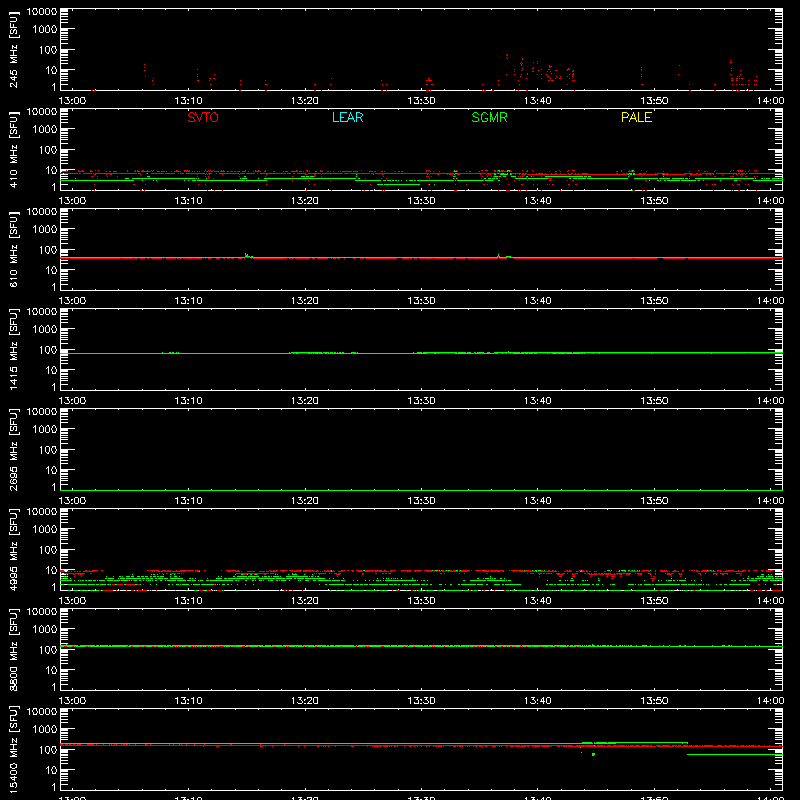800x800 pixels.
Task: Select the 1415 MHz [SFU] axis title
Action: click(13, 349)
